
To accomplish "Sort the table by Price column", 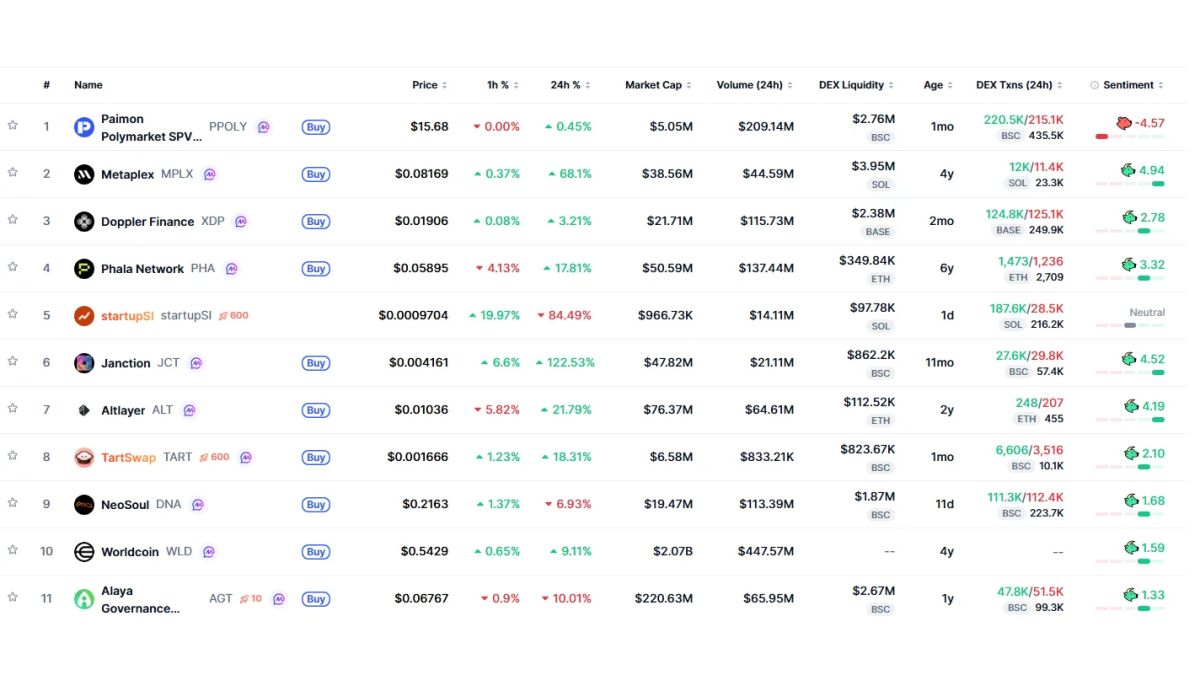I will pos(430,85).
